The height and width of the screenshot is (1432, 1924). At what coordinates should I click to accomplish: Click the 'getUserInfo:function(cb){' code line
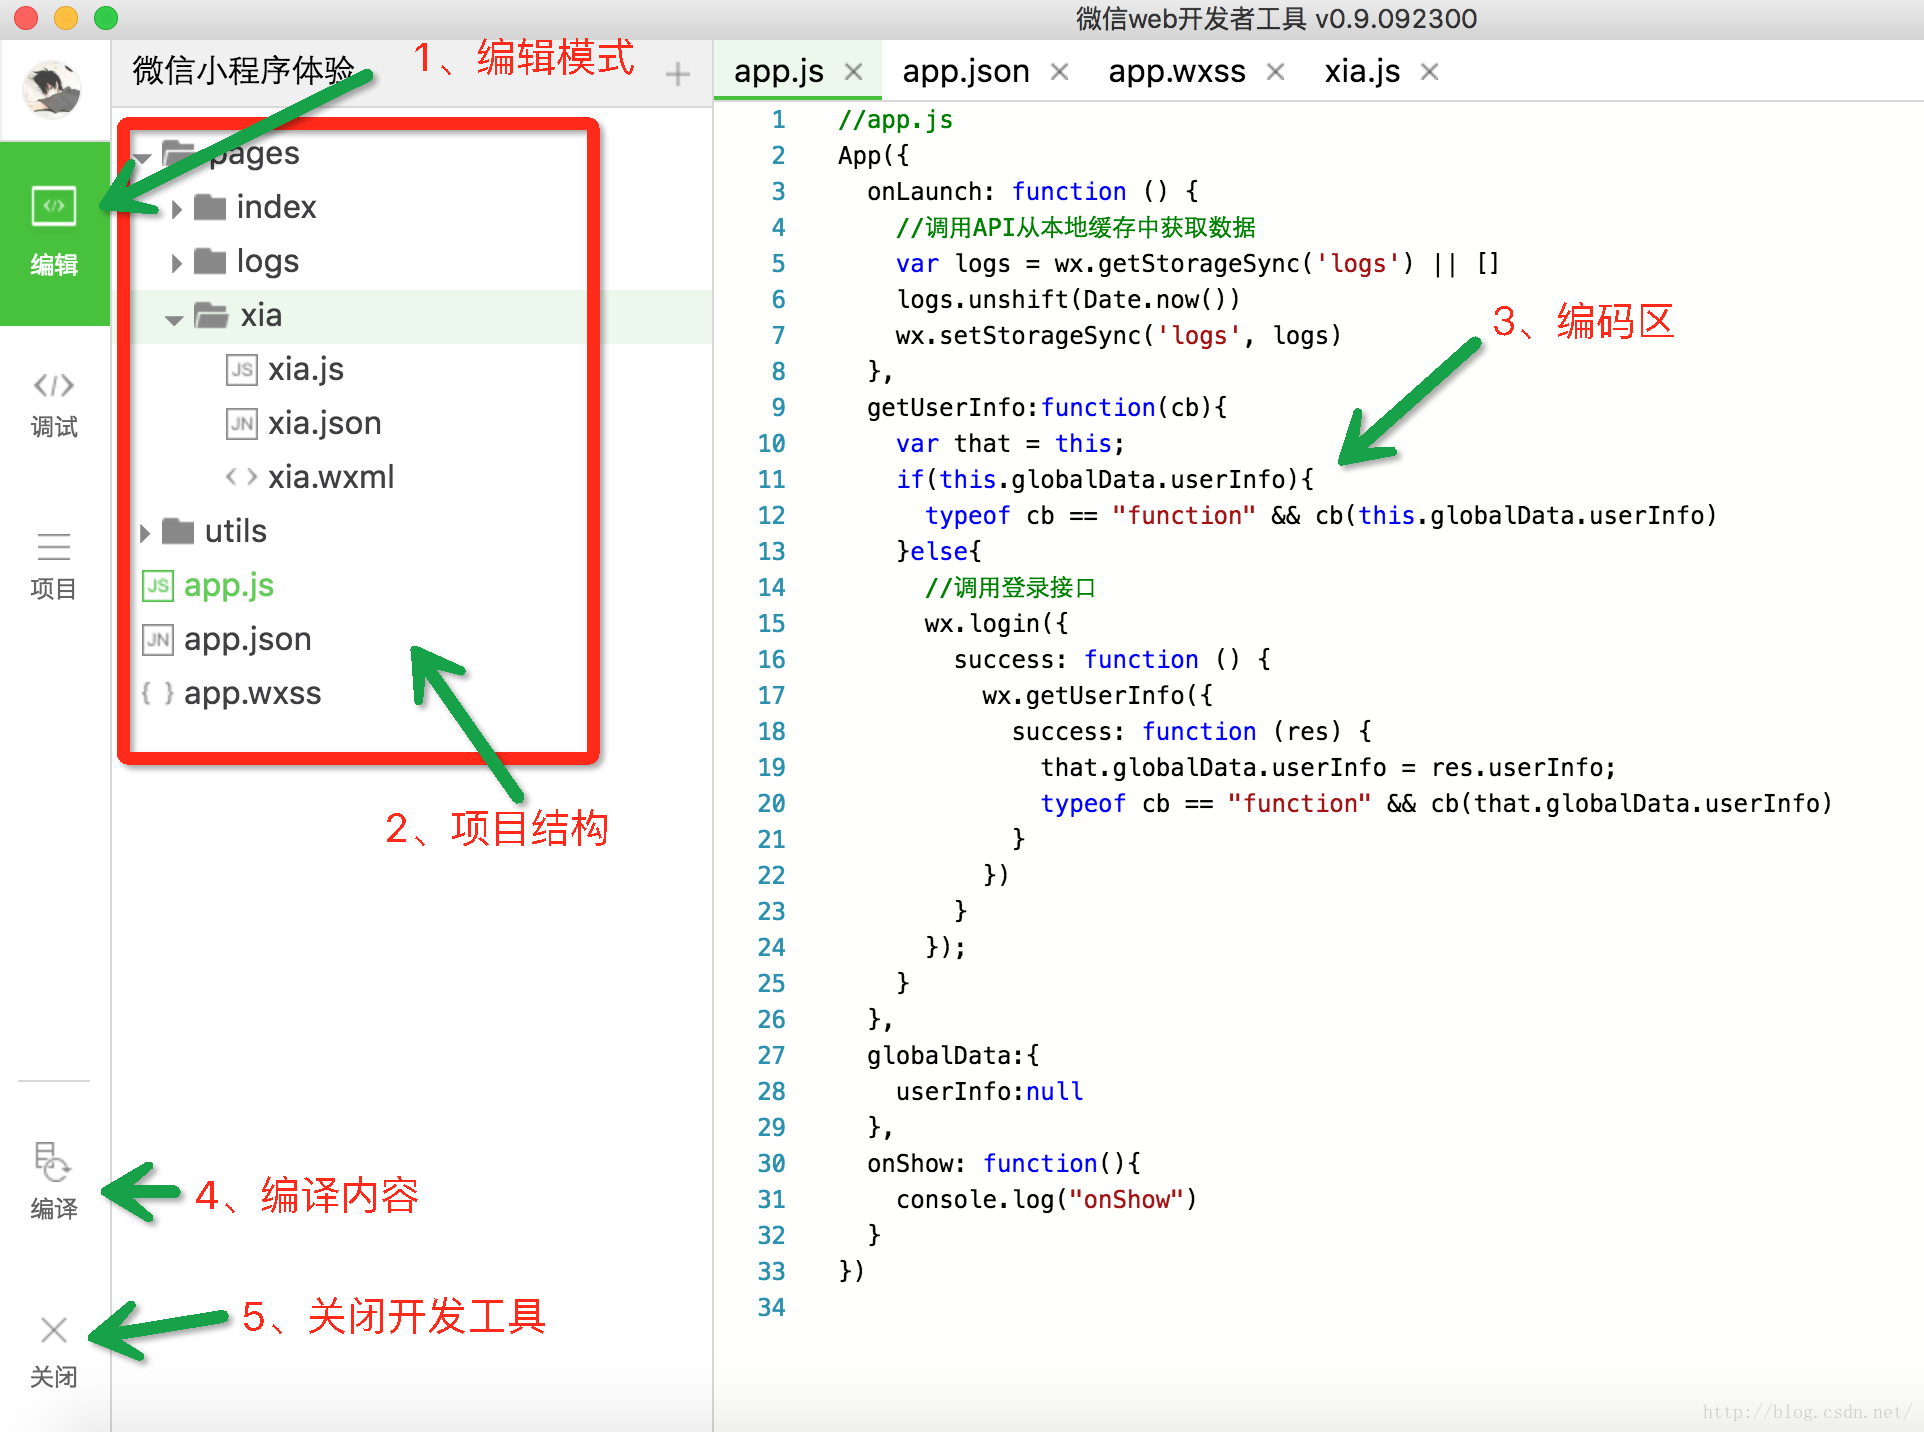pos(1046,408)
